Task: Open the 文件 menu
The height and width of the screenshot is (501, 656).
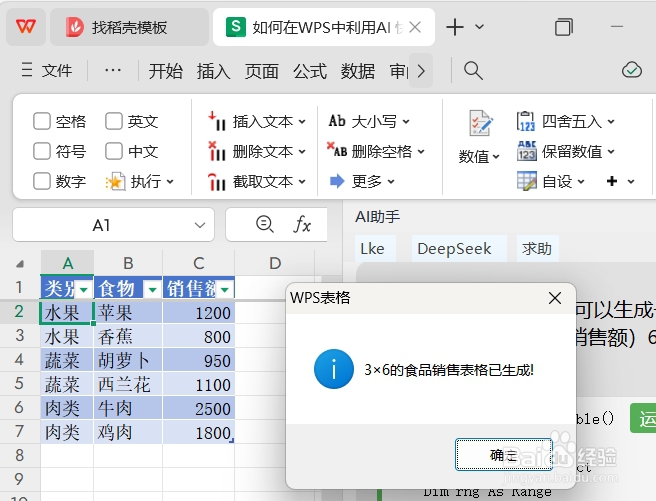Action: 47,70
